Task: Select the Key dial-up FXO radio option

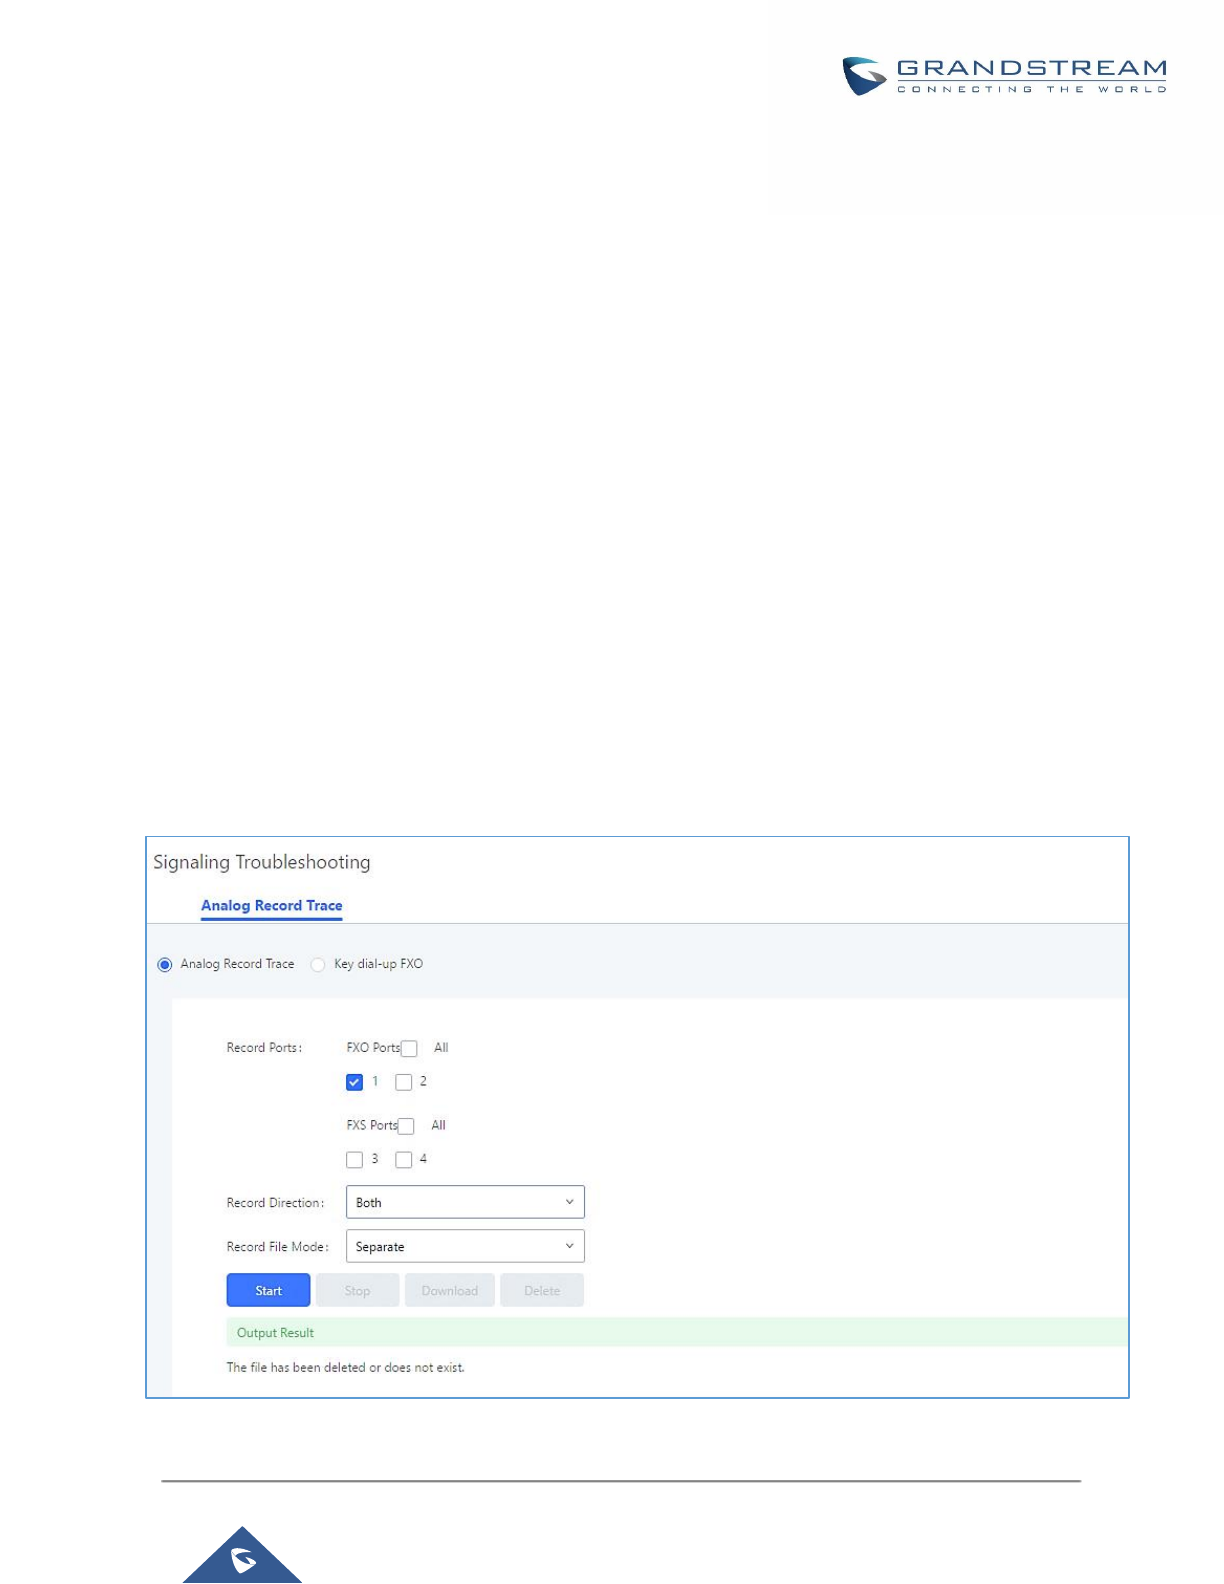Action: click(318, 965)
